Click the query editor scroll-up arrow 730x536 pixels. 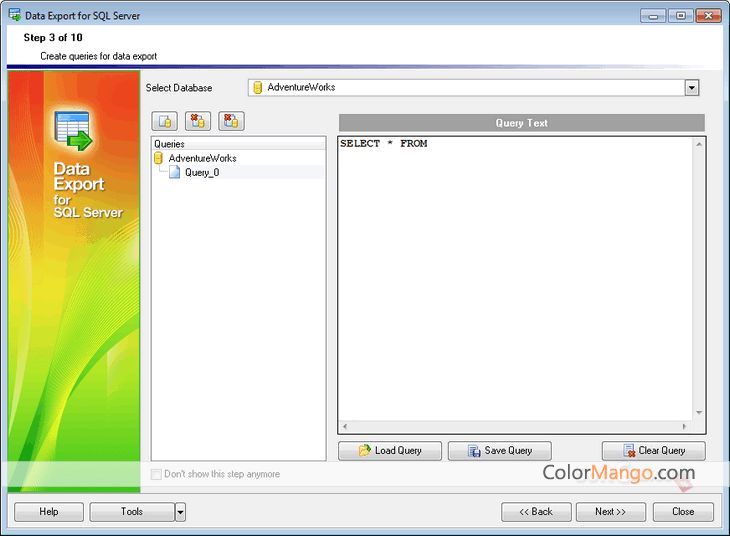699,144
